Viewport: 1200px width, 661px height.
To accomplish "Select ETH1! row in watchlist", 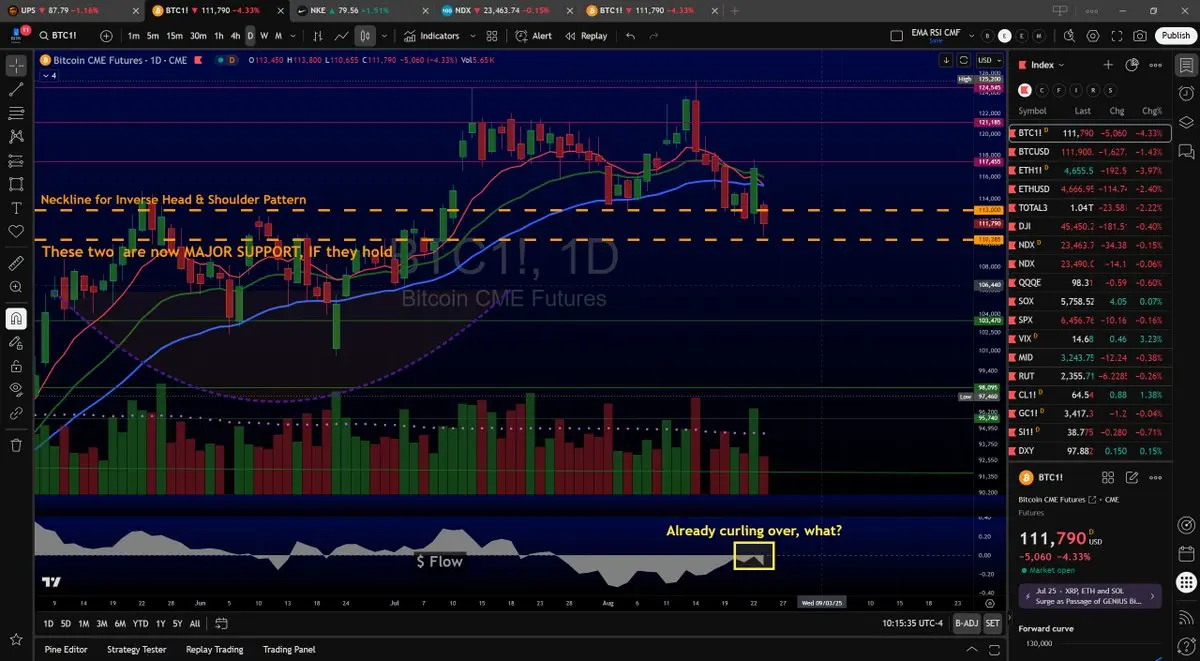I will coord(1089,170).
